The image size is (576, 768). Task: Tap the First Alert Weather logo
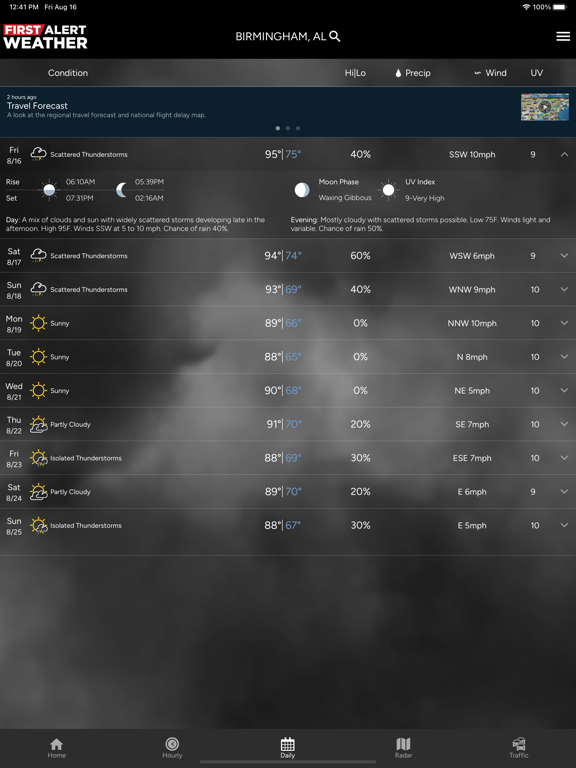45,37
